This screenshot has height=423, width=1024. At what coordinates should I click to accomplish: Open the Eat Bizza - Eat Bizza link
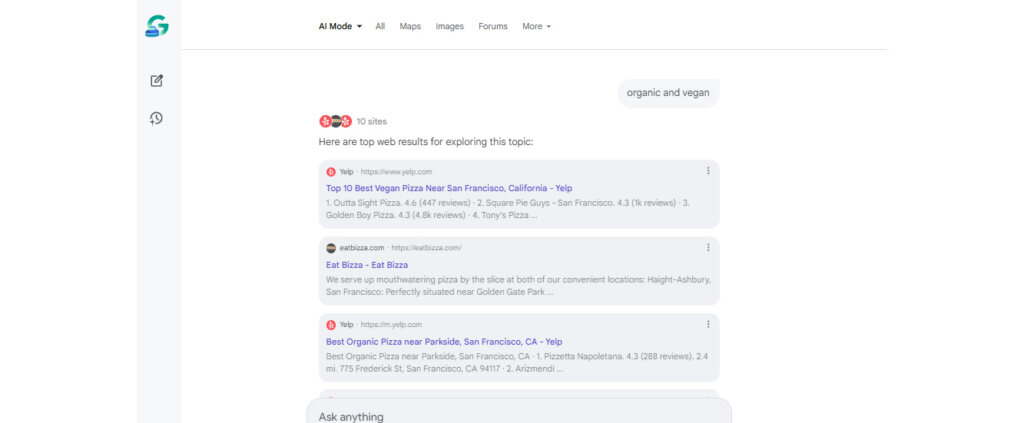pyautogui.click(x=367, y=265)
